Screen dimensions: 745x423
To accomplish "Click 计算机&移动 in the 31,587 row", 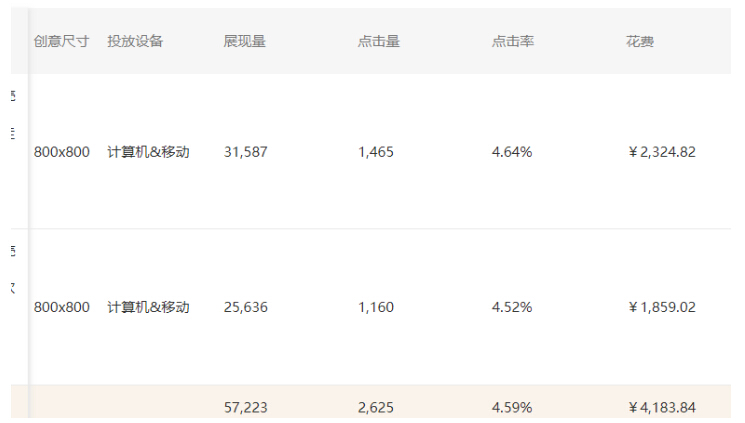I will click(x=148, y=152).
